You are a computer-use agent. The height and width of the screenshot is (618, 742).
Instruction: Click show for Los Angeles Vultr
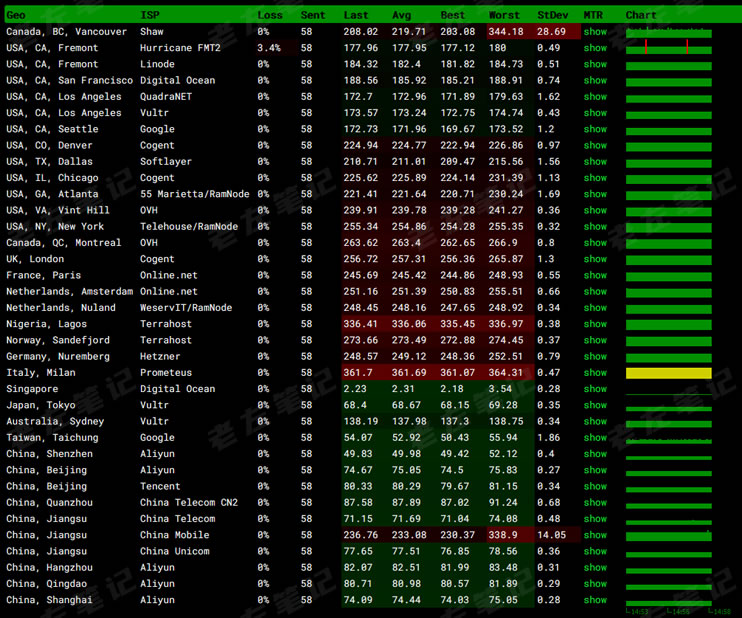pyautogui.click(x=595, y=113)
